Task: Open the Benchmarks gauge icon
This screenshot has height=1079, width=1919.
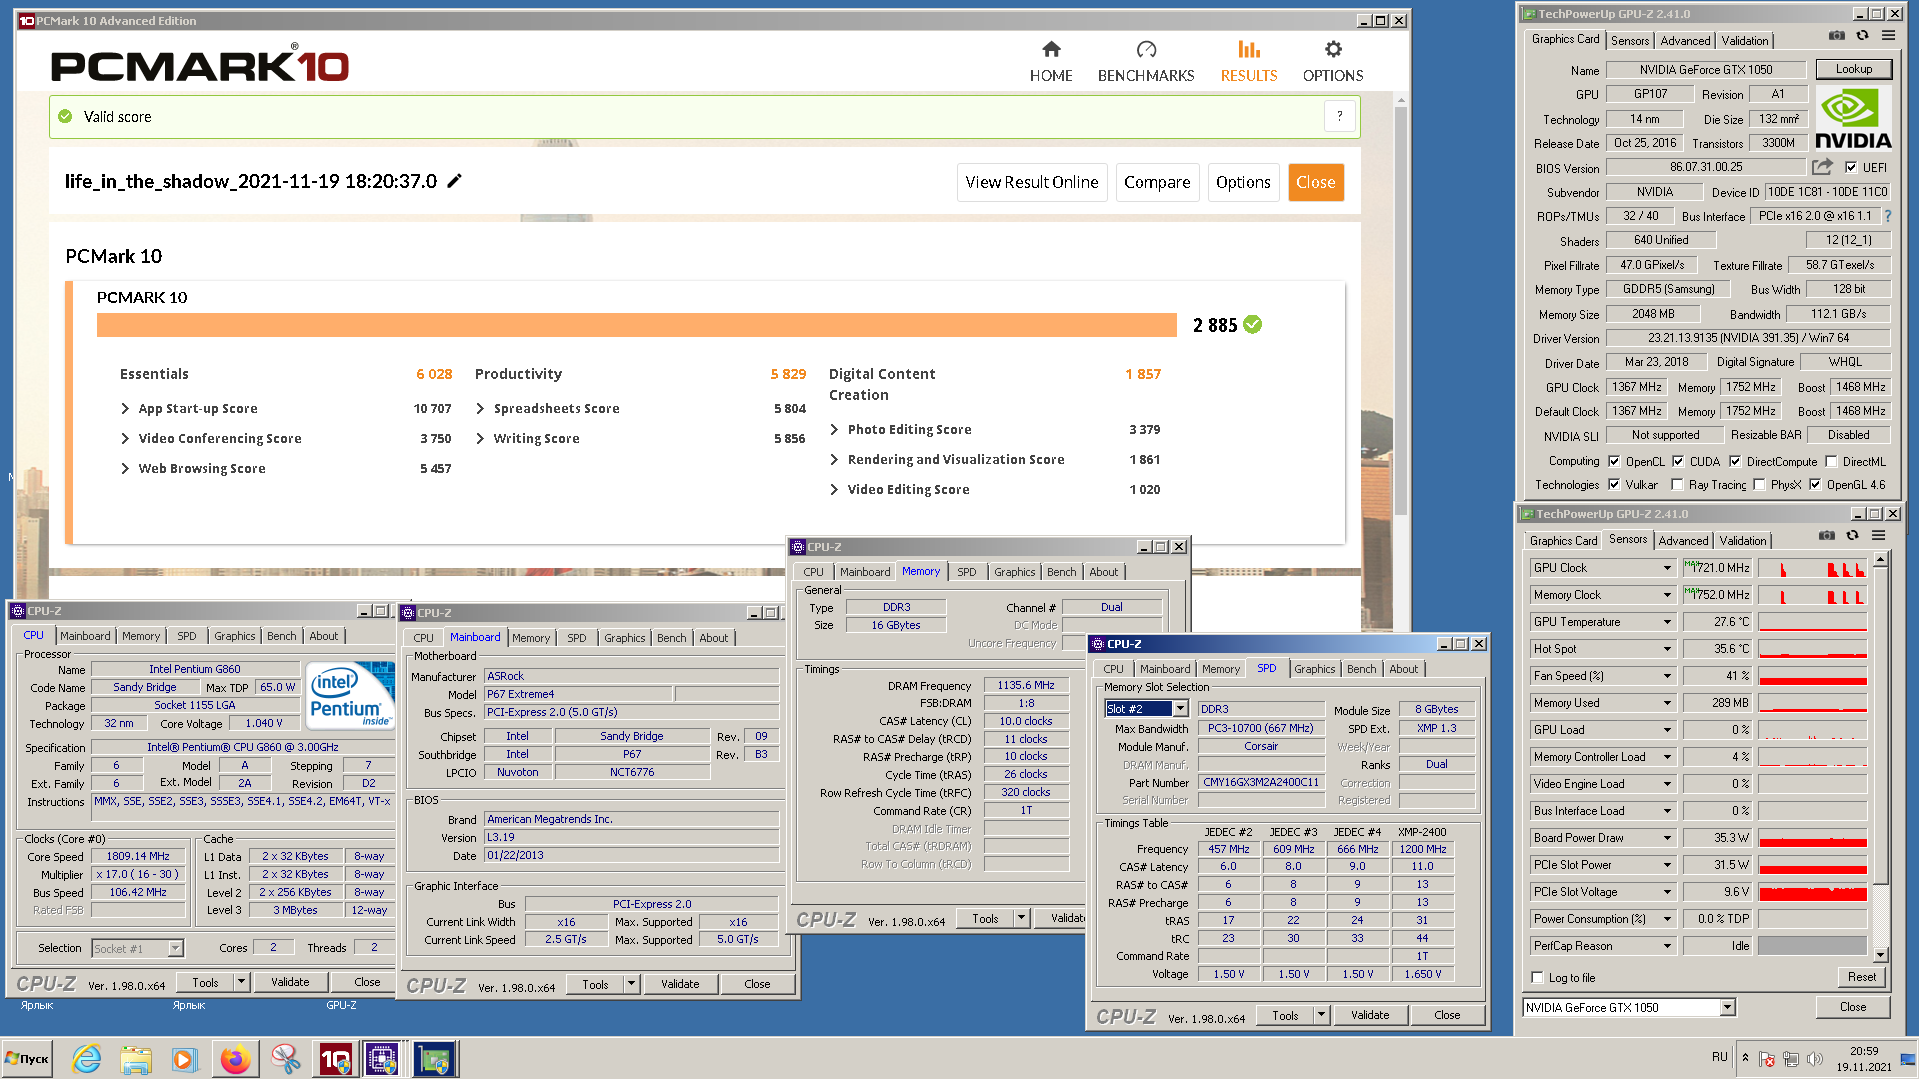Action: (1146, 49)
